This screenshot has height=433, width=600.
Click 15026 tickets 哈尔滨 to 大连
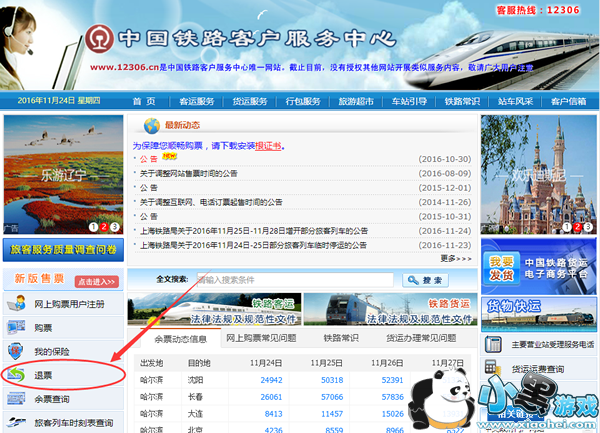point(393,413)
